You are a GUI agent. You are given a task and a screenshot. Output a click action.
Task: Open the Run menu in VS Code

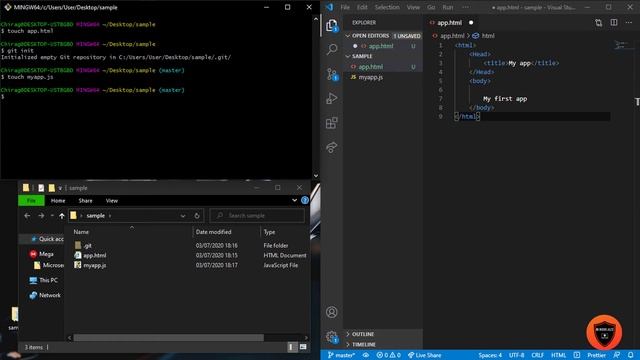(x=448, y=7)
